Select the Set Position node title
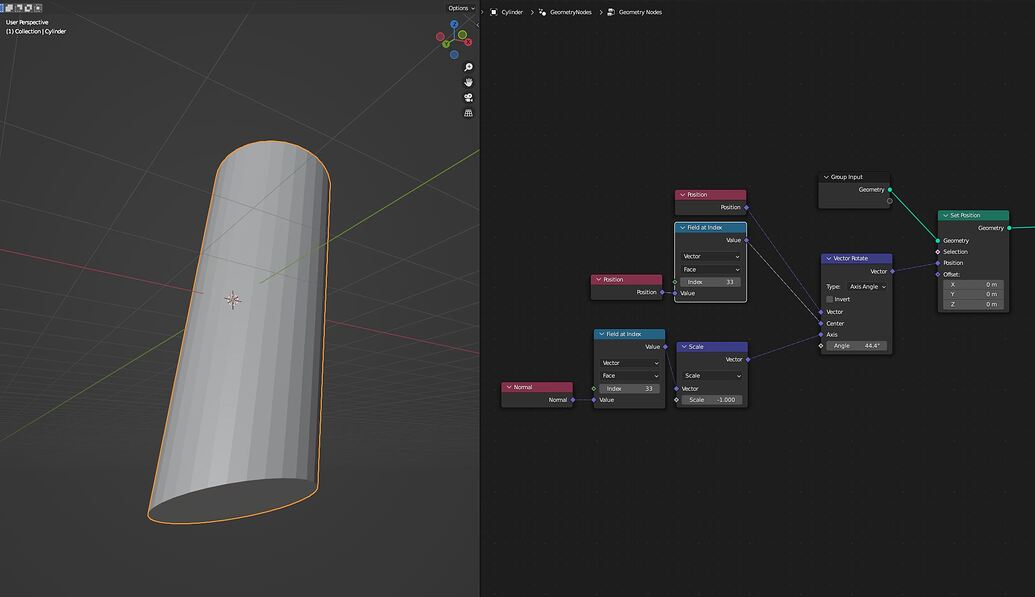Viewport: 1035px width, 597px height. point(965,215)
